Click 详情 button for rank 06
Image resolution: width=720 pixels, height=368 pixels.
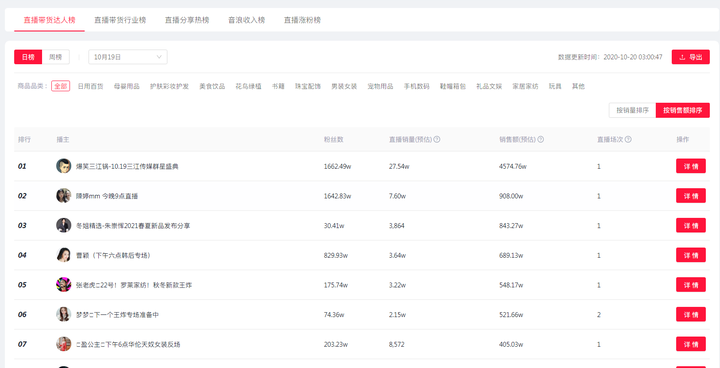(x=691, y=314)
